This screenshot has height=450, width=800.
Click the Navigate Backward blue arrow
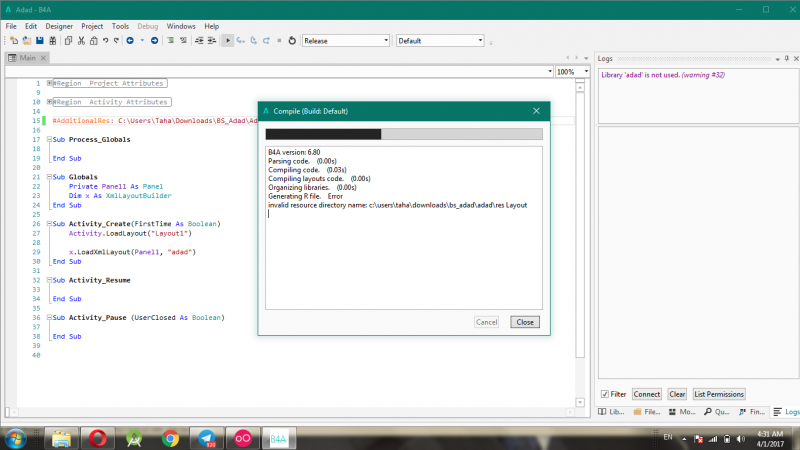130,41
